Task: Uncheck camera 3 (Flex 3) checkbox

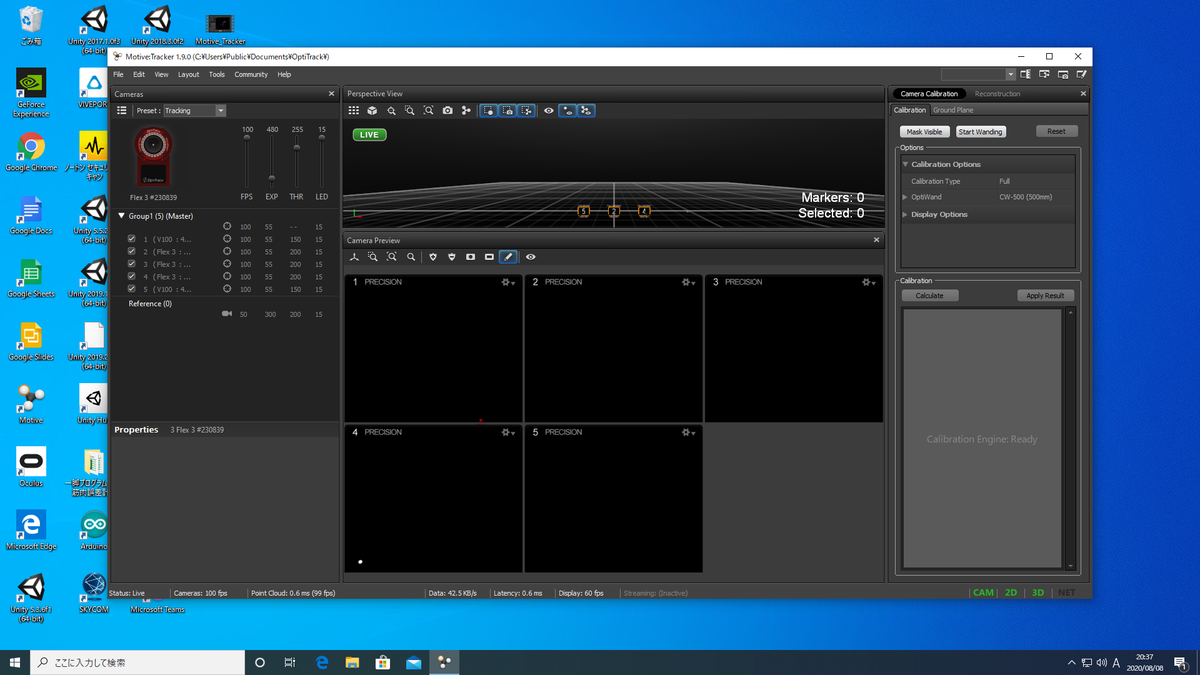Action: click(132, 264)
